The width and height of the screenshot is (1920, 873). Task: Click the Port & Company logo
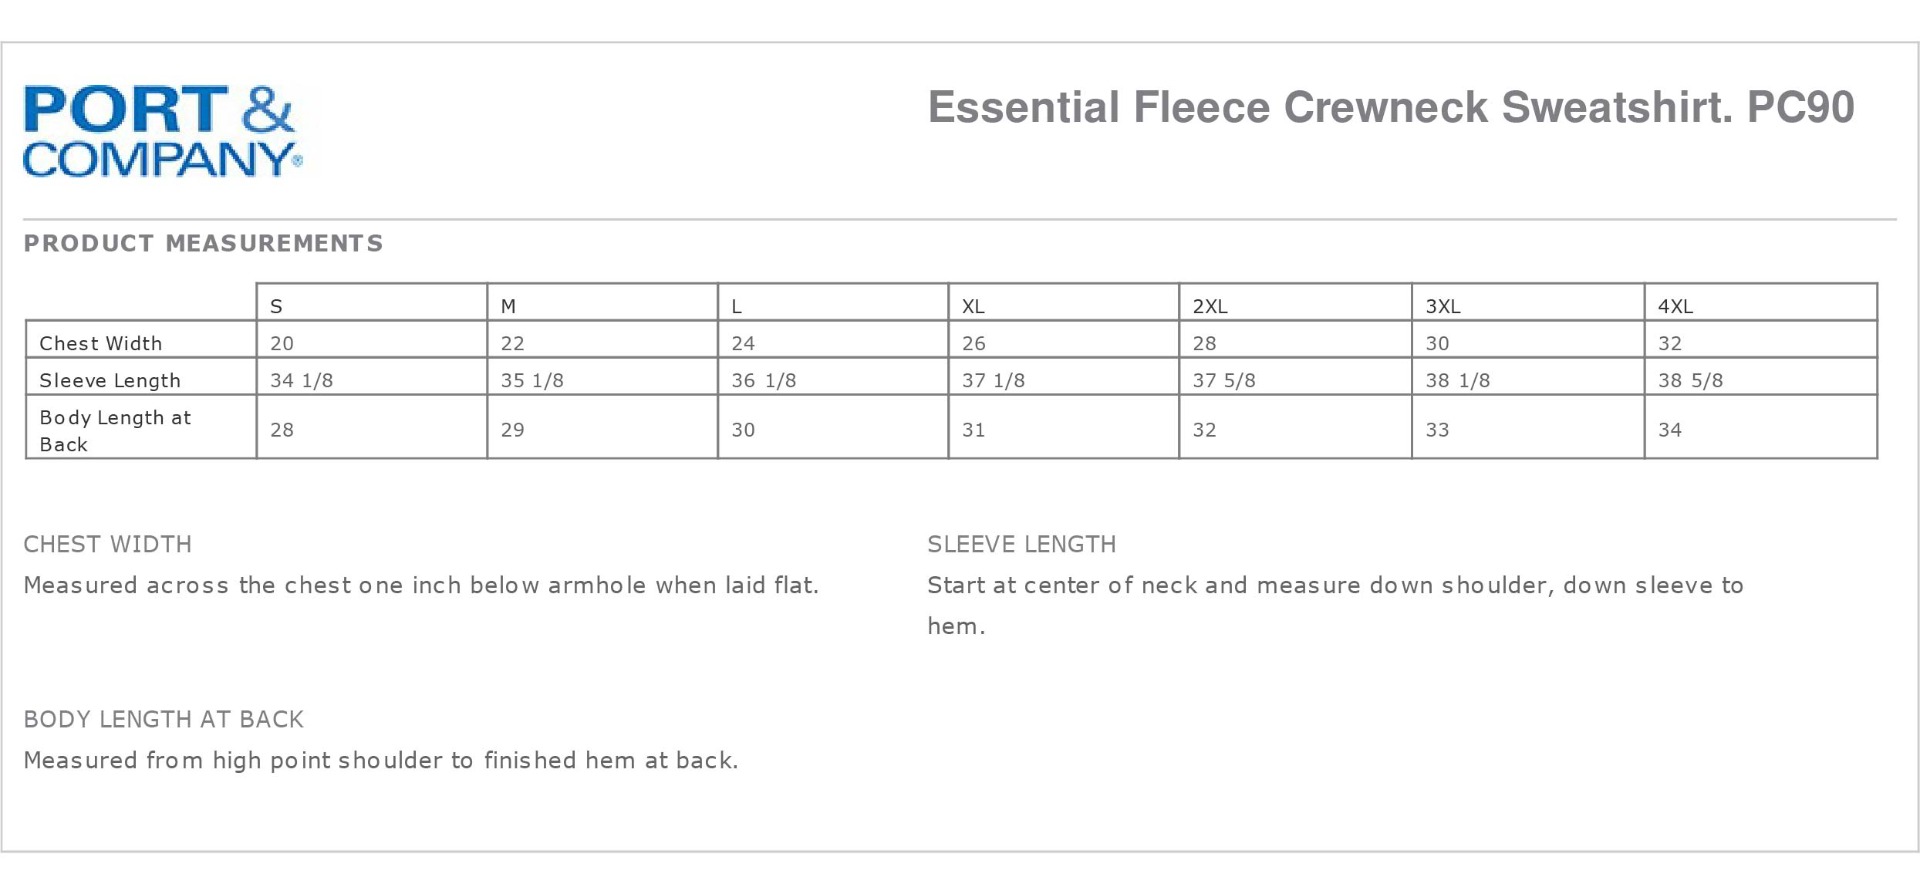pyautogui.click(x=160, y=132)
